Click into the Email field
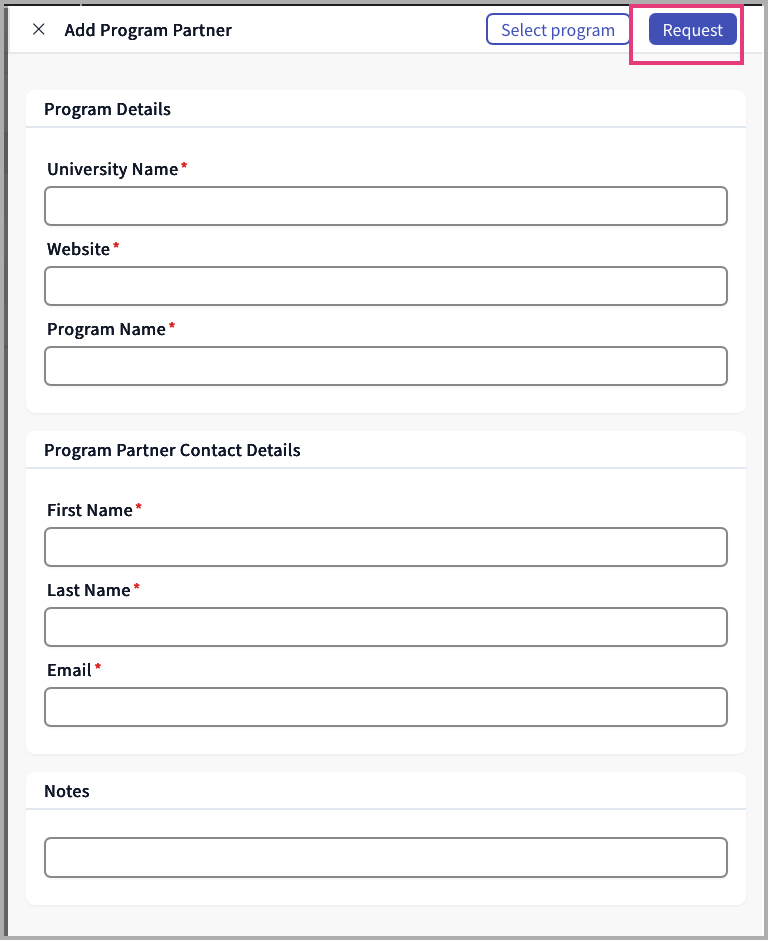The height and width of the screenshot is (940, 768). point(385,707)
